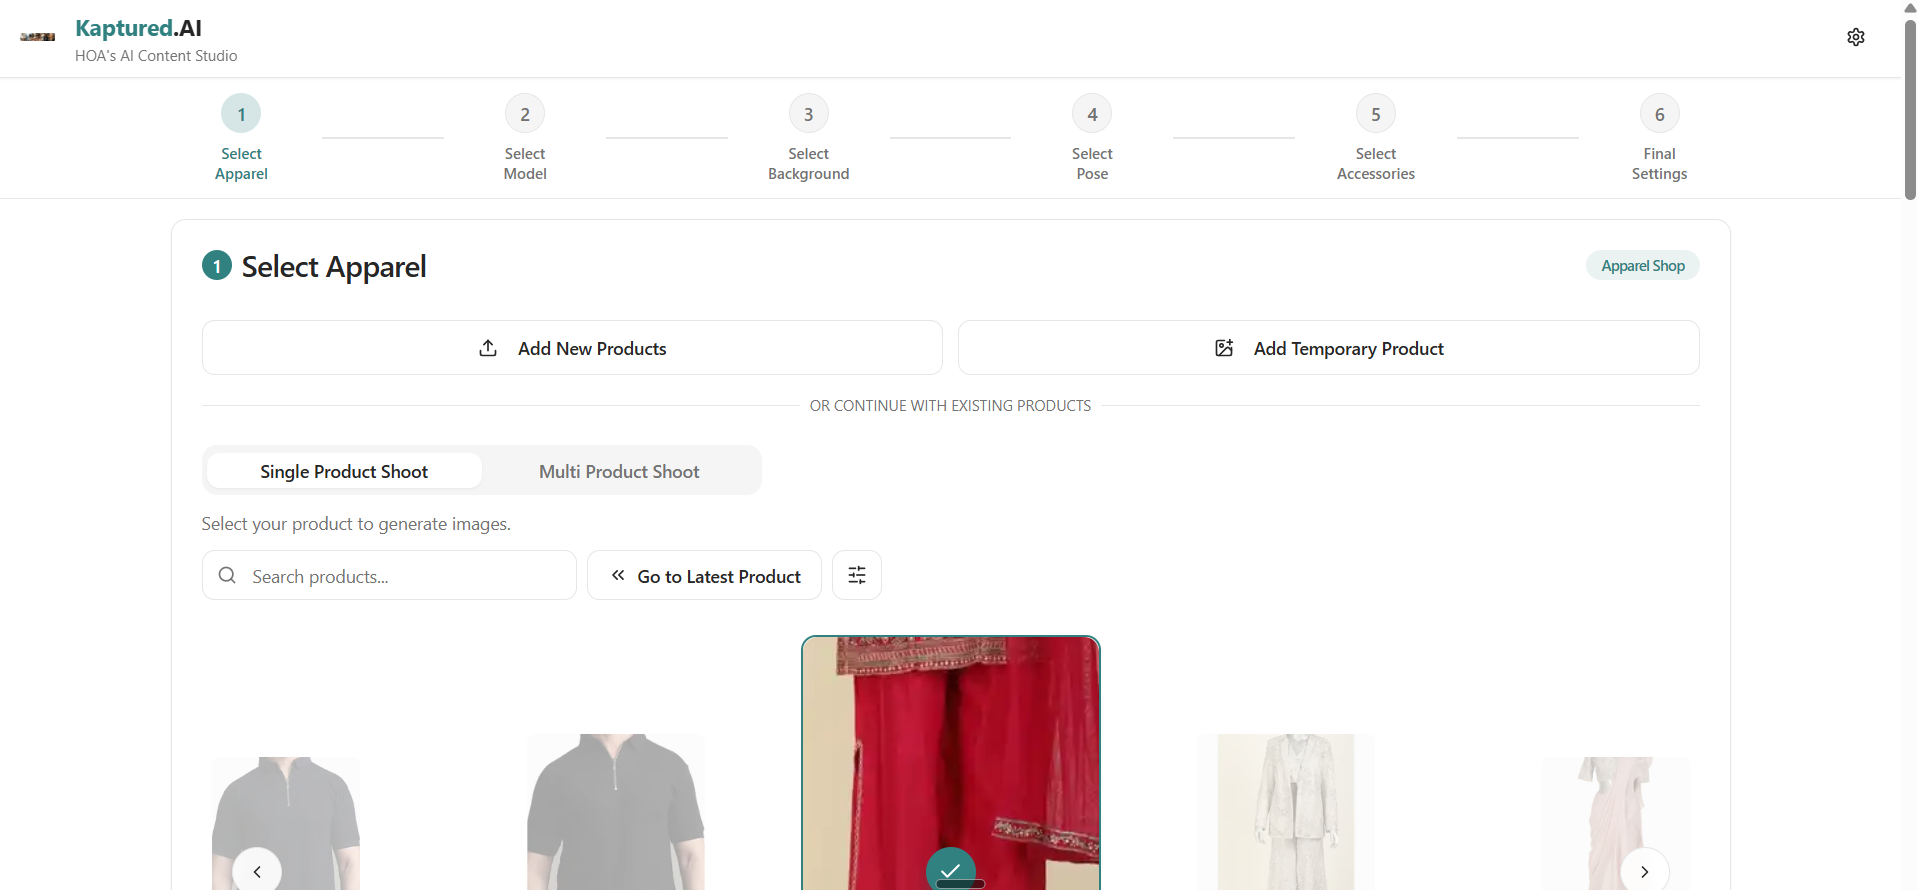Go to step 1 Select Apparel
1918x890 pixels.
pos(241,139)
